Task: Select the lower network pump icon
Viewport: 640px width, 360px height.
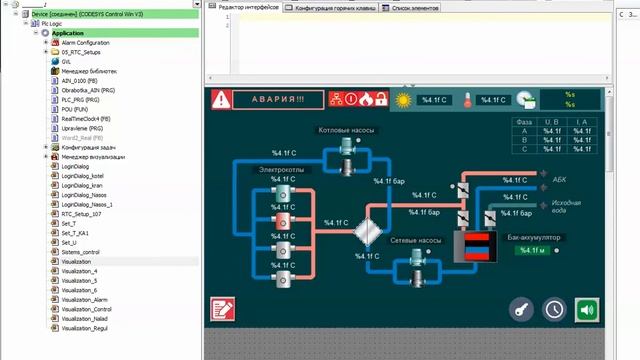Action: (417, 279)
